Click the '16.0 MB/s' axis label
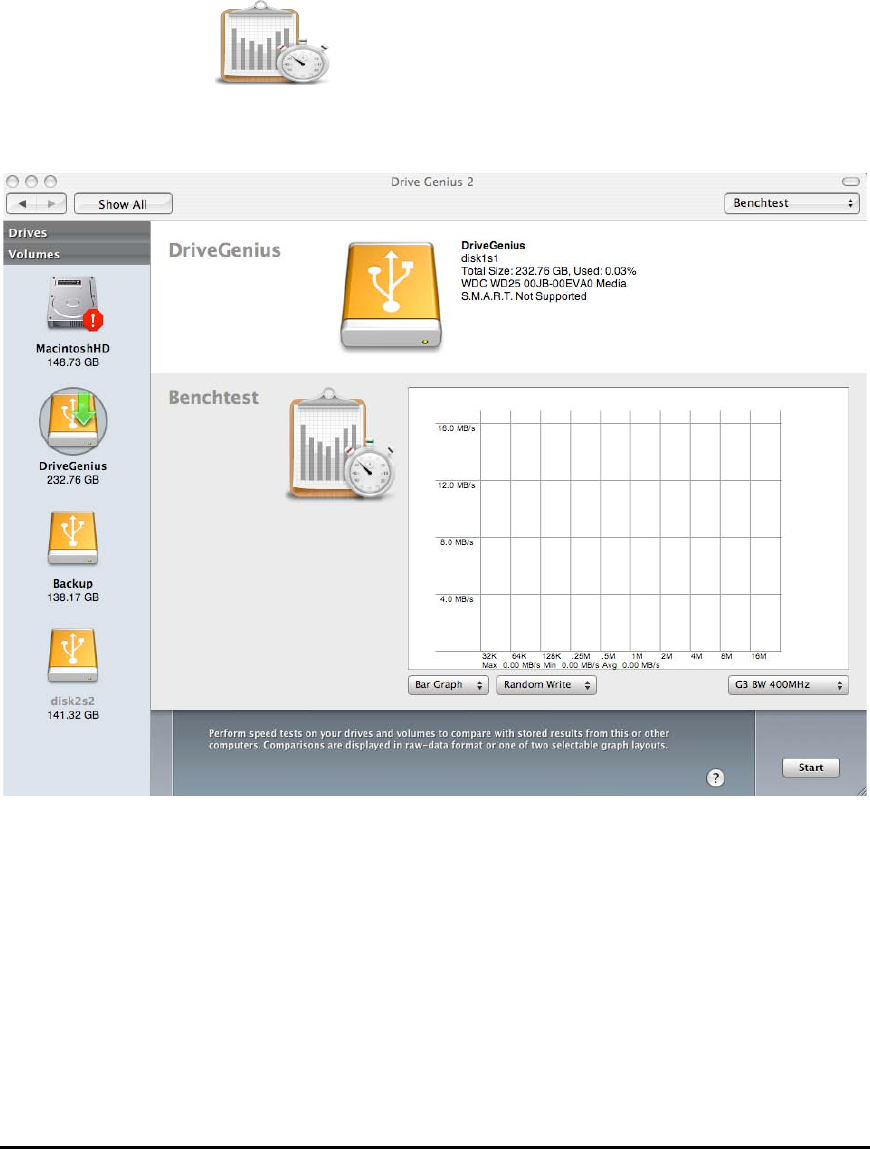The image size is (870, 1149). (x=456, y=428)
